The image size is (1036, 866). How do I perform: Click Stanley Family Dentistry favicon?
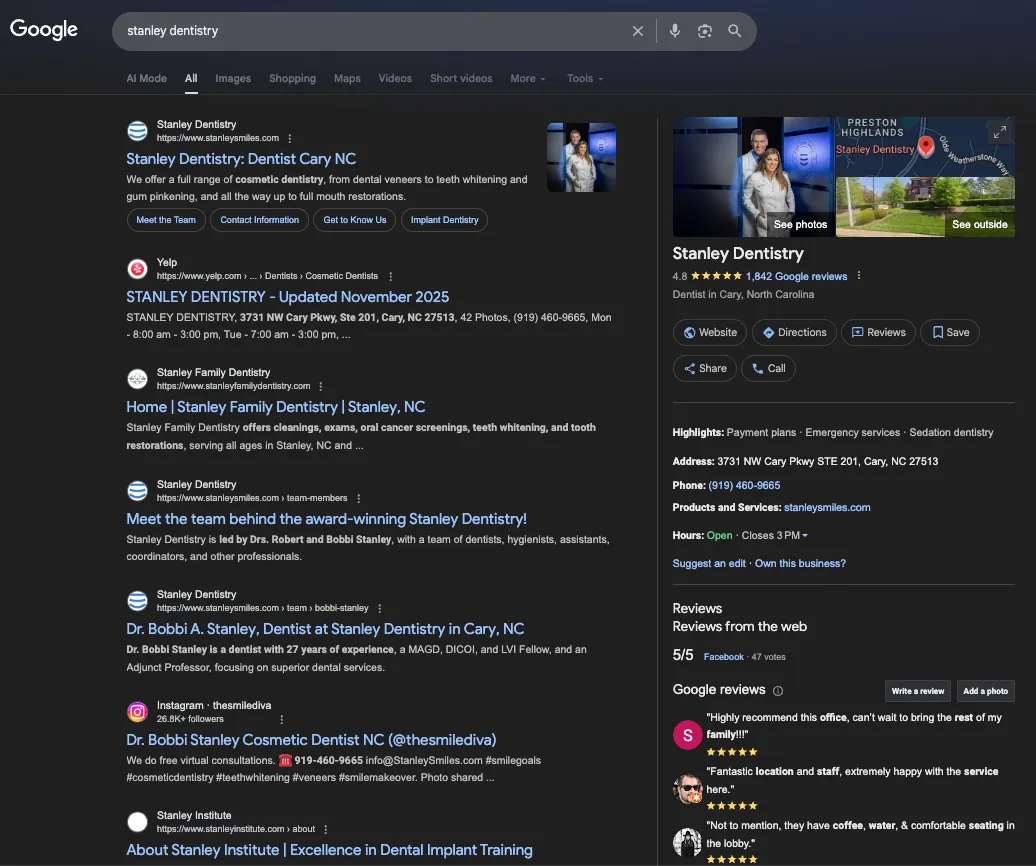pyautogui.click(x=137, y=379)
